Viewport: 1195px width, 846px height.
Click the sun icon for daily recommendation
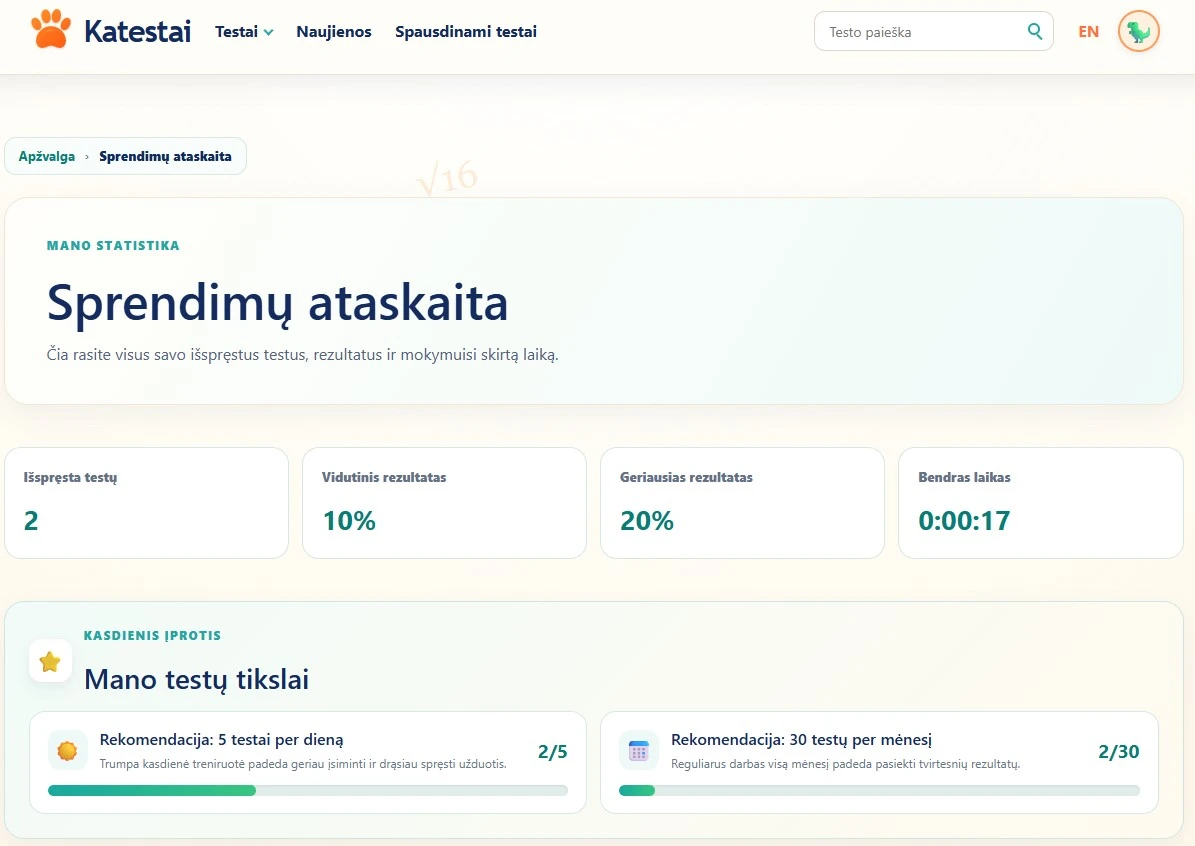click(67, 751)
